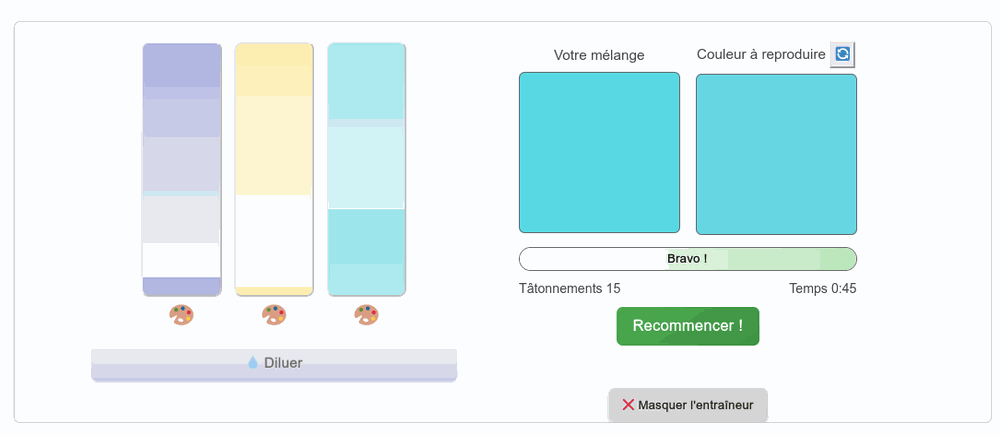
Task: Click the target color square to reproduce
Action: 776,153
